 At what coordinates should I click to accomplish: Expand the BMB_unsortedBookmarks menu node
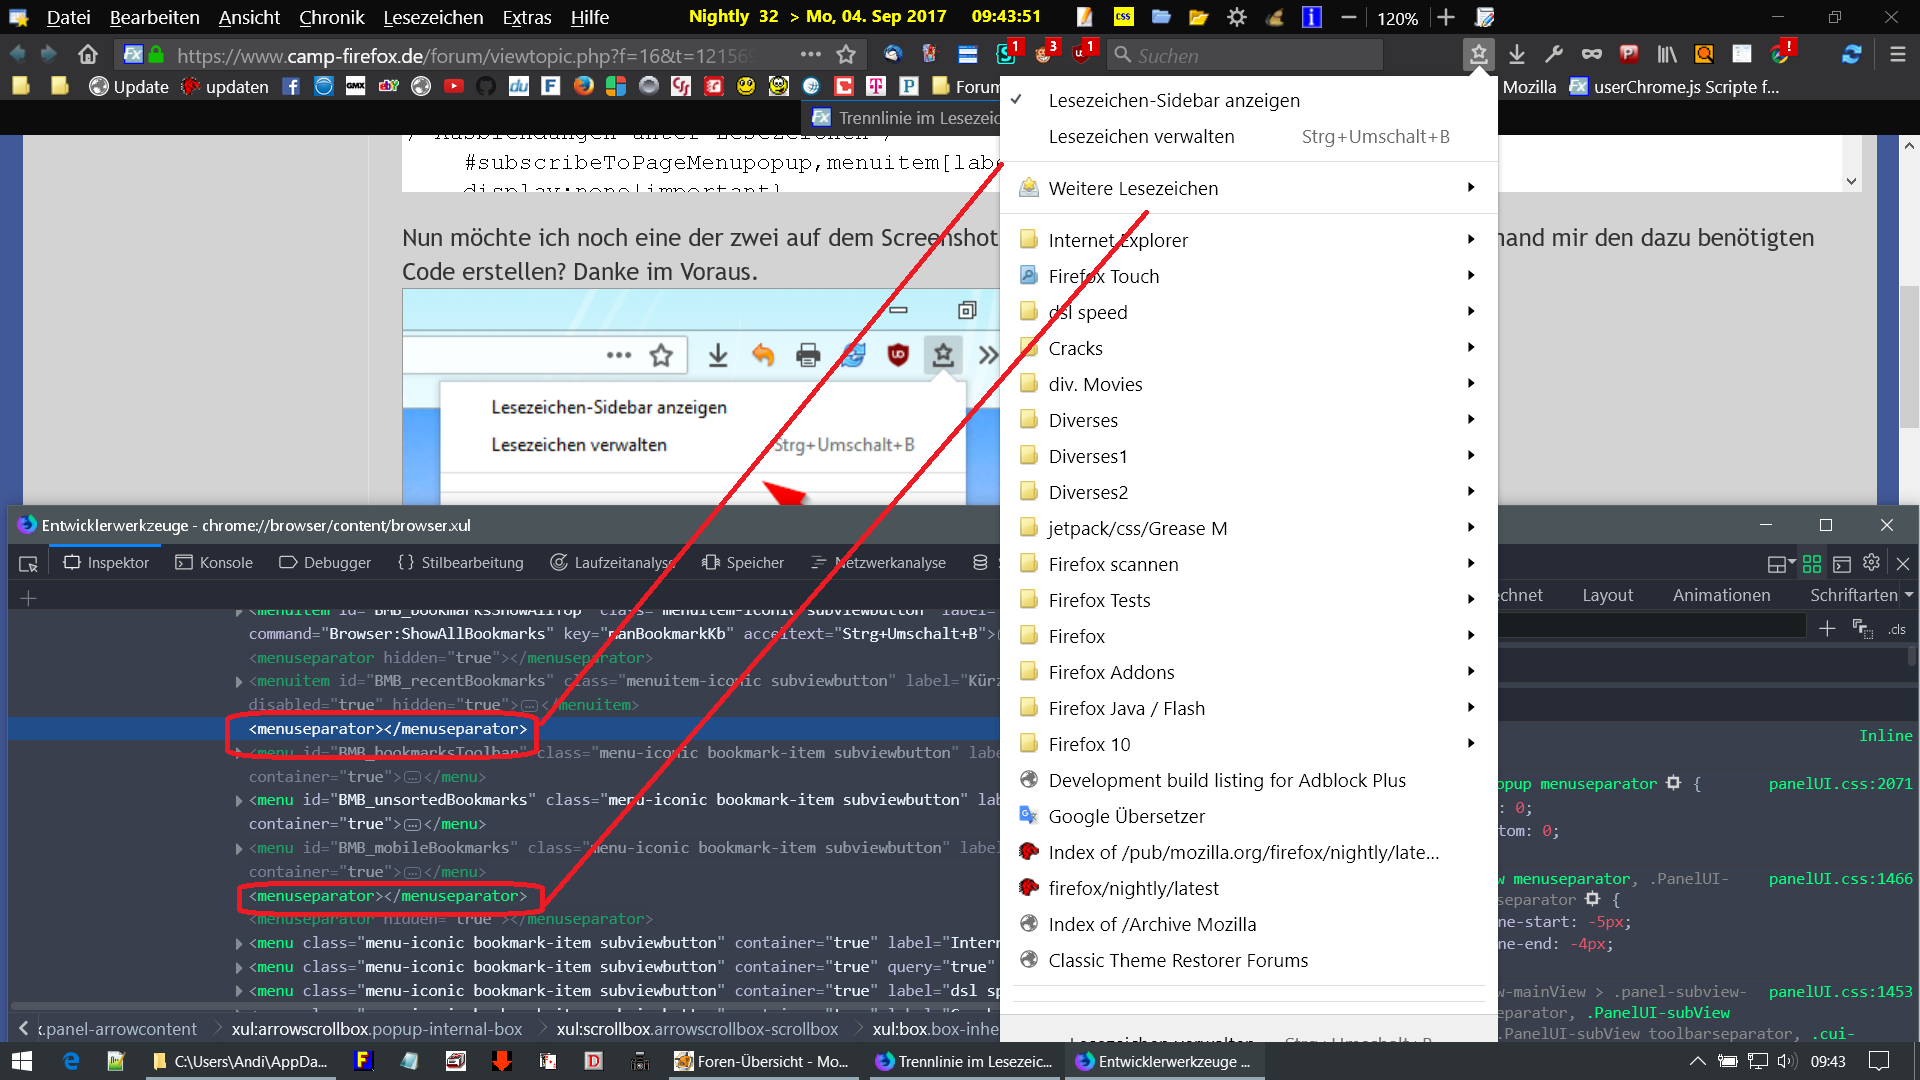tap(238, 800)
